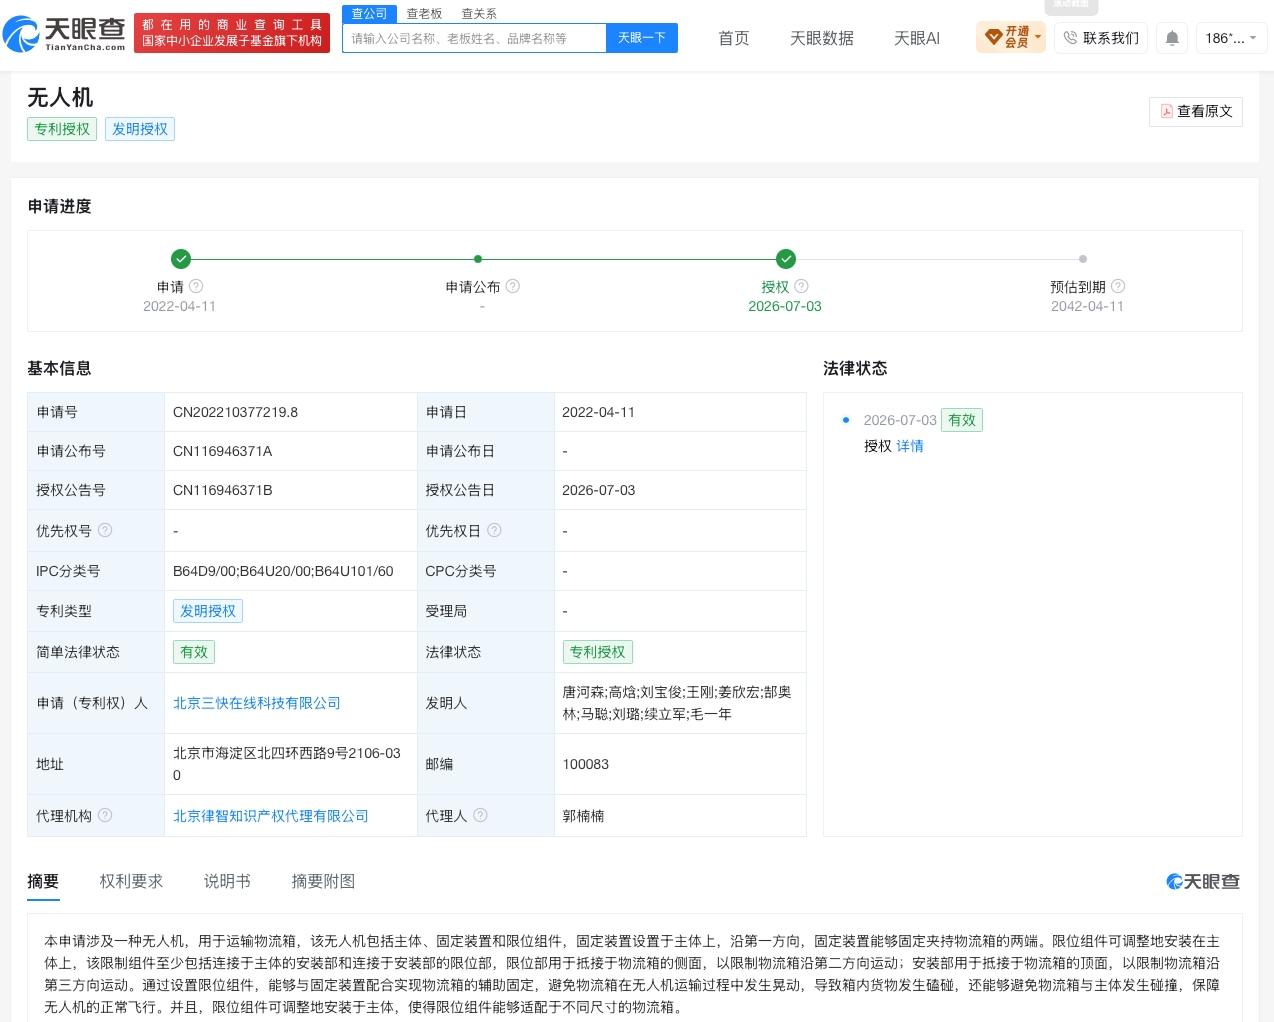Select the 说明书 tab
This screenshot has width=1274, height=1022.
click(x=227, y=881)
